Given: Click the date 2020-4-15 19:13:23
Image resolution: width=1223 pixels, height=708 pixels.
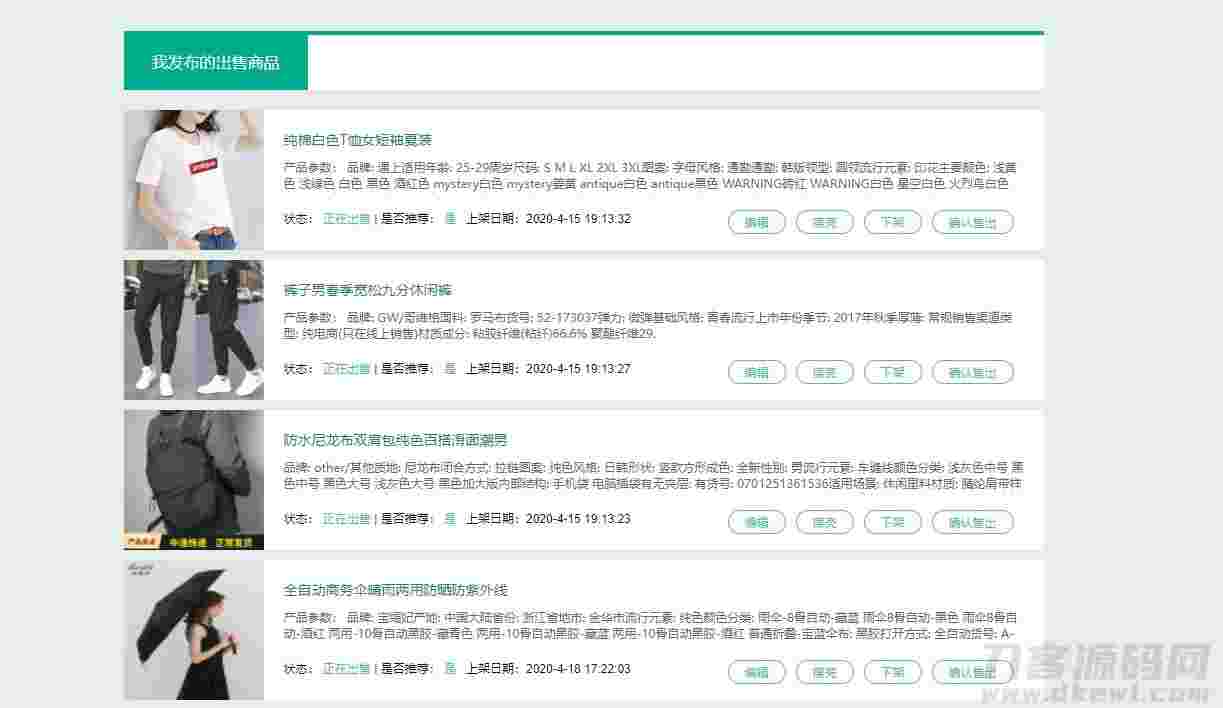Looking at the screenshot, I should click(x=578, y=519).
